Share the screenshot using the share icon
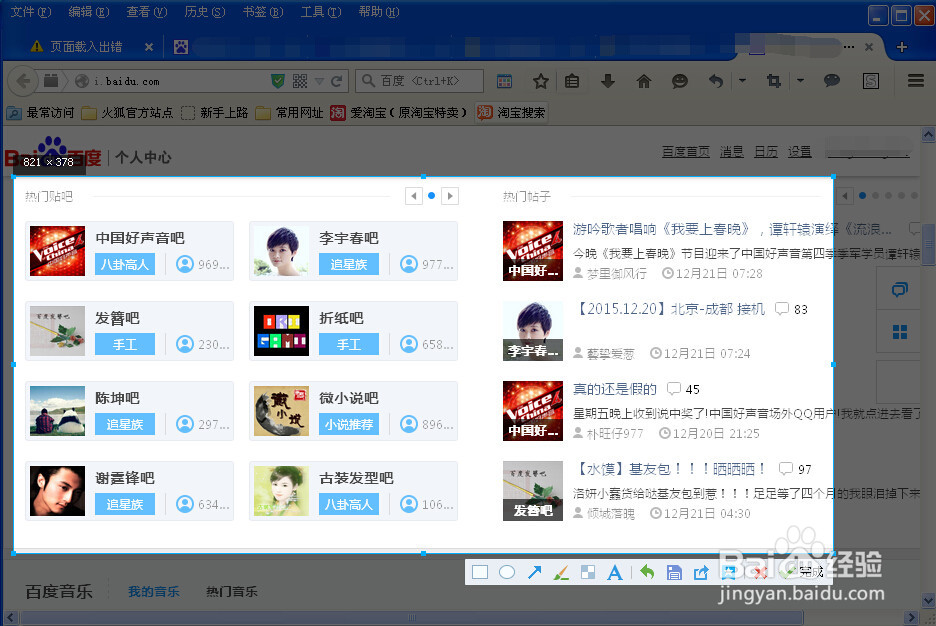 (x=701, y=573)
